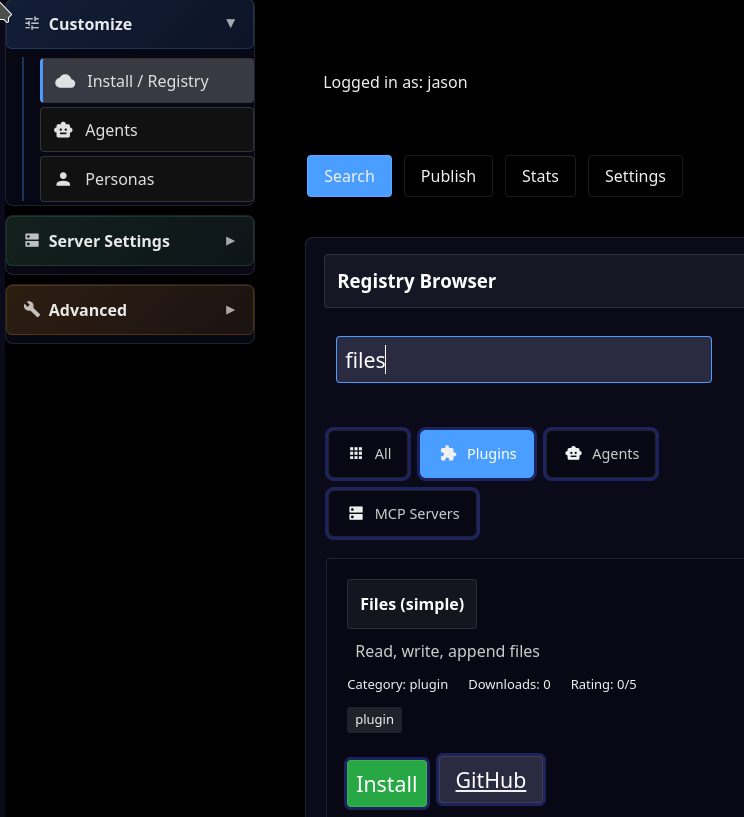The width and height of the screenshot is (744, 817).
Task: Expand the Advanced section arrow
Action: click(x=231, y=310)
